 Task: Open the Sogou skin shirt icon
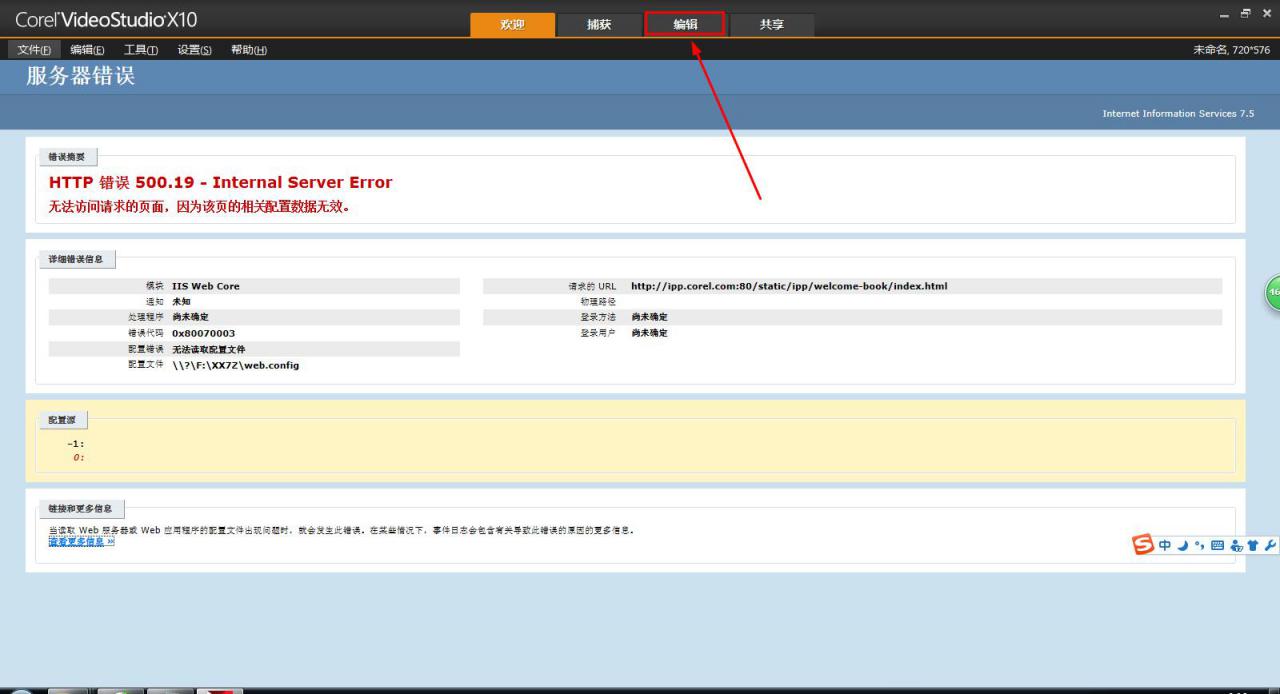pyautogui.click(x=1252, y=546)
